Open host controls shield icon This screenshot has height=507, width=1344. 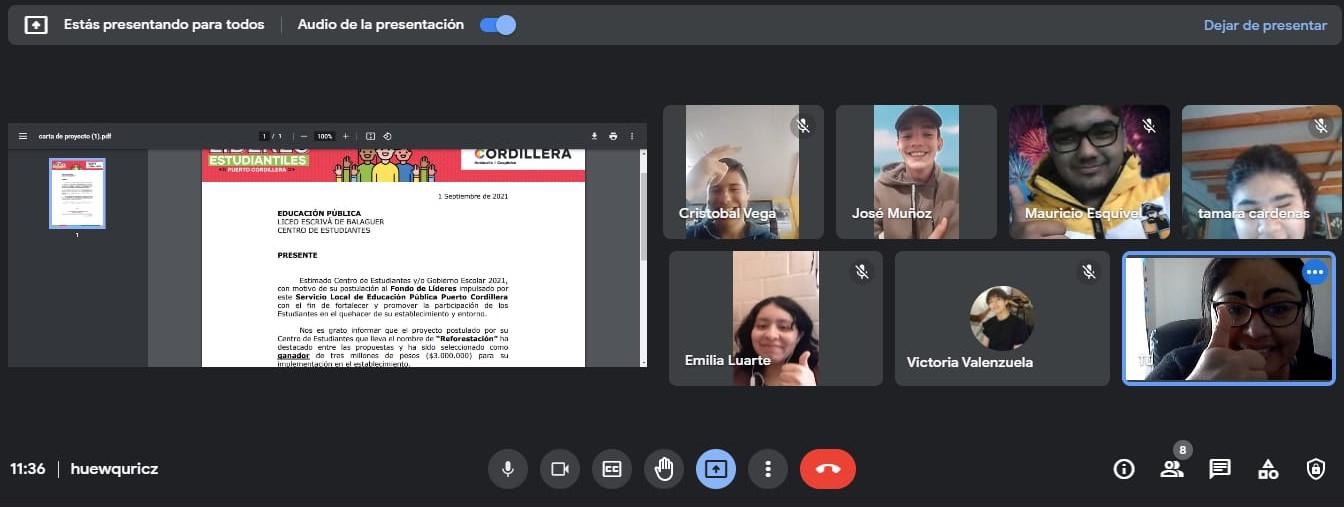(x=1316, y=469)
